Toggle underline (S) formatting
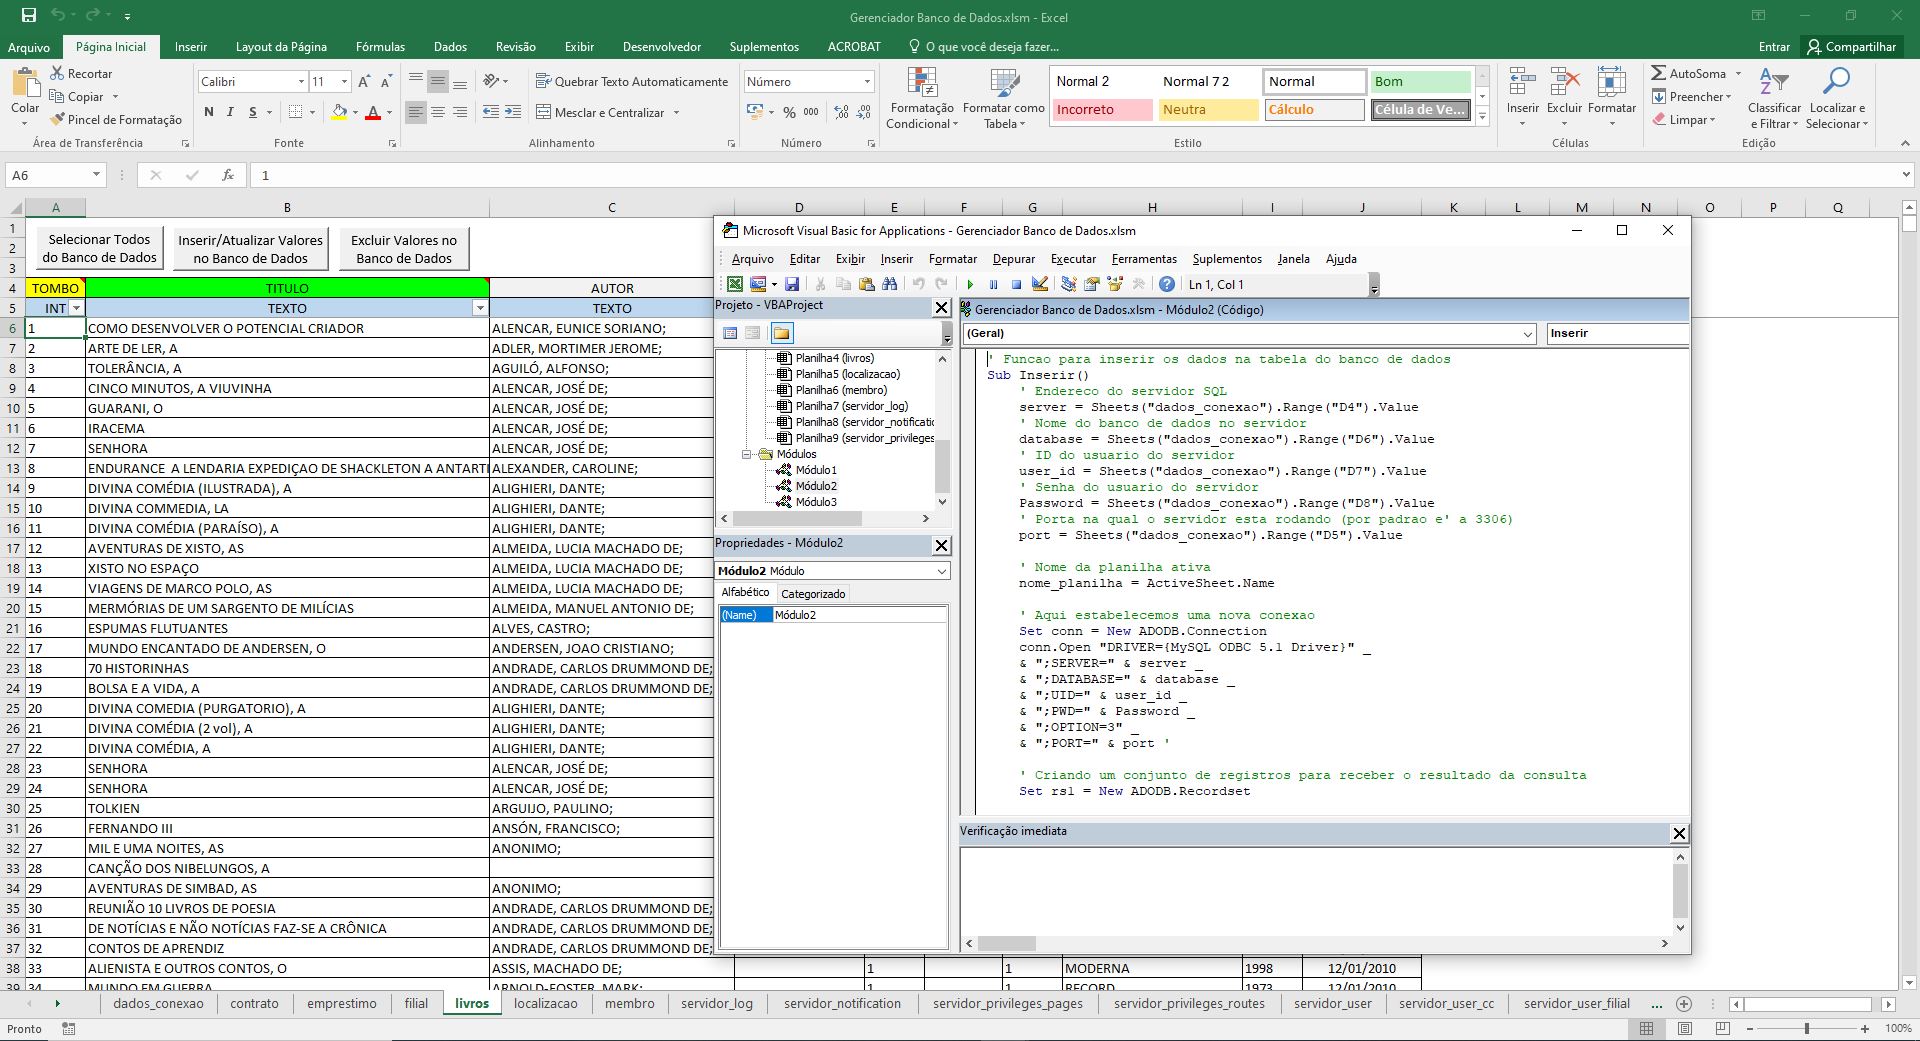This screenshot has height=1041, width=1920. click(253, 112)
